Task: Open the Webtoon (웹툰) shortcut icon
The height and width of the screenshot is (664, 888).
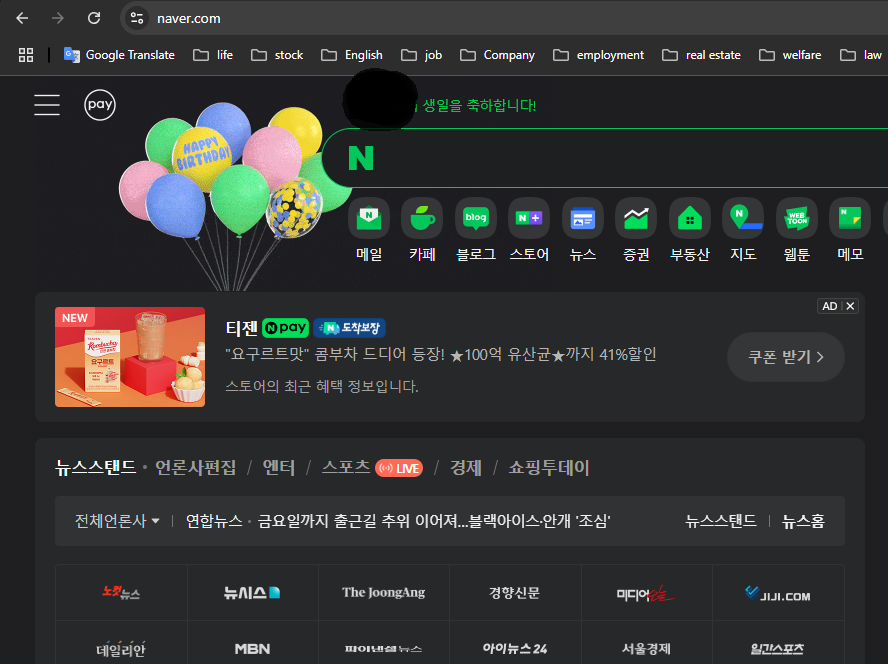Action: tap(797, 218)
